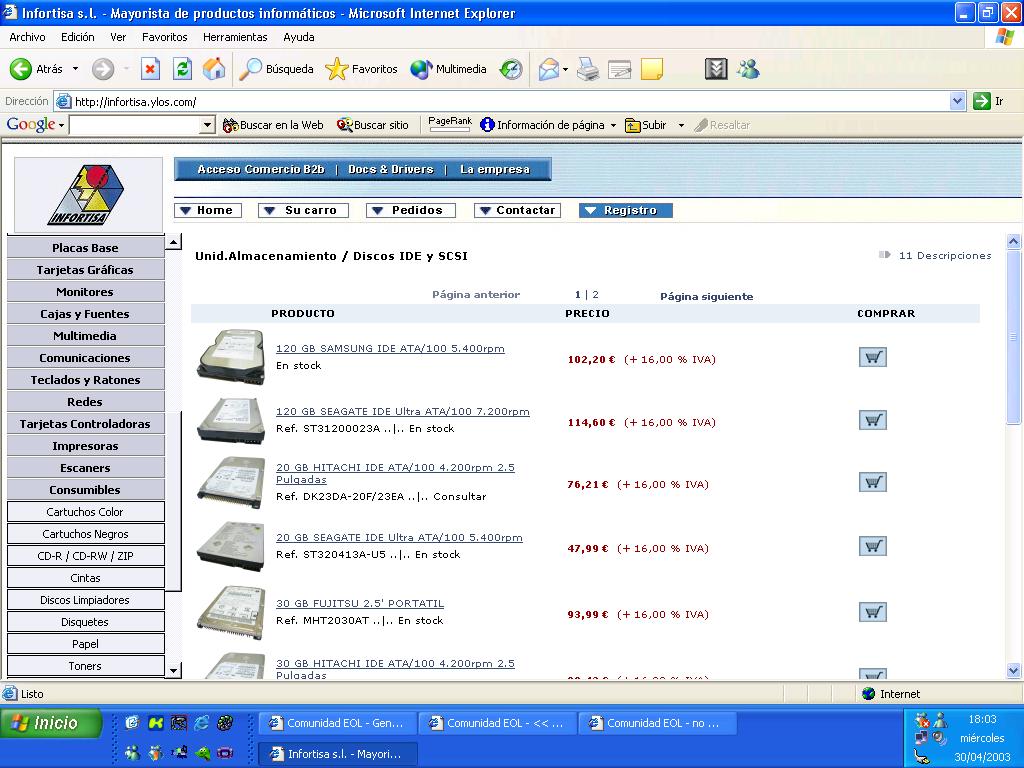Click the green Ir go arrow

(x=981, y=101)
